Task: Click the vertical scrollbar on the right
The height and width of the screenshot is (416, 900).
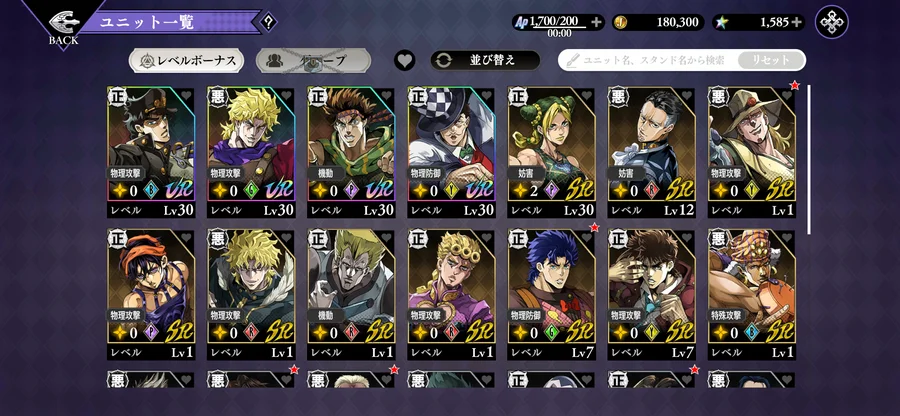Action: [809, 160]
